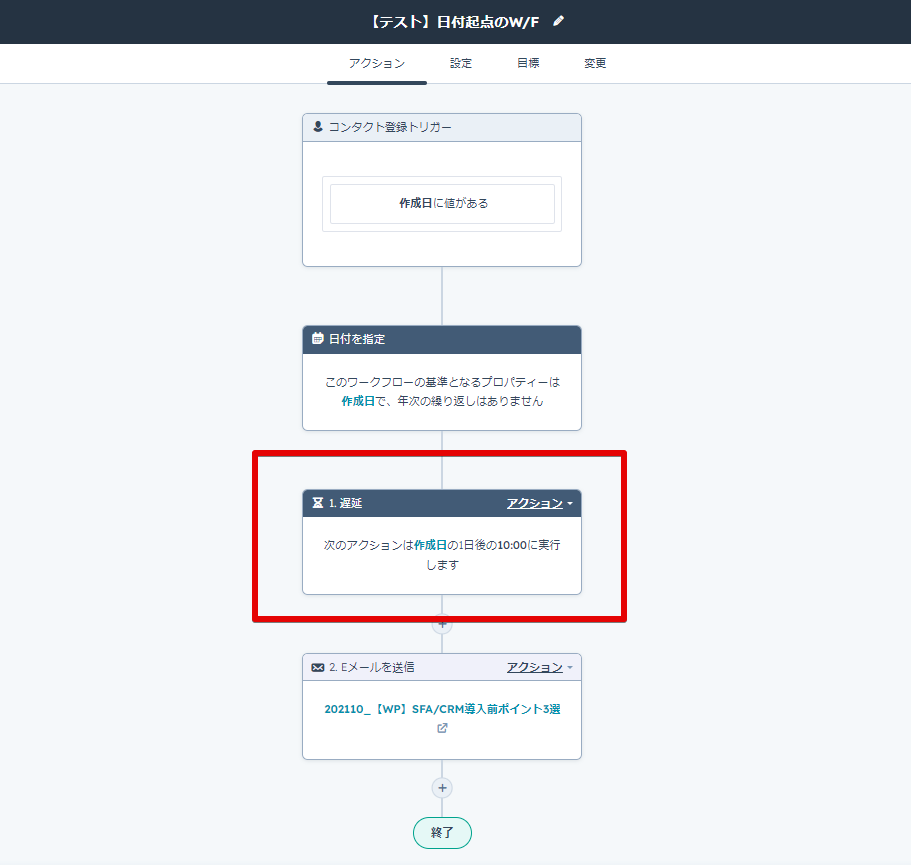The height and width of the screenshot is (865, 911).
Task: Open アクション dropdown on the 遅延 card
Action: pyautogui.click(x=539, y=503)
